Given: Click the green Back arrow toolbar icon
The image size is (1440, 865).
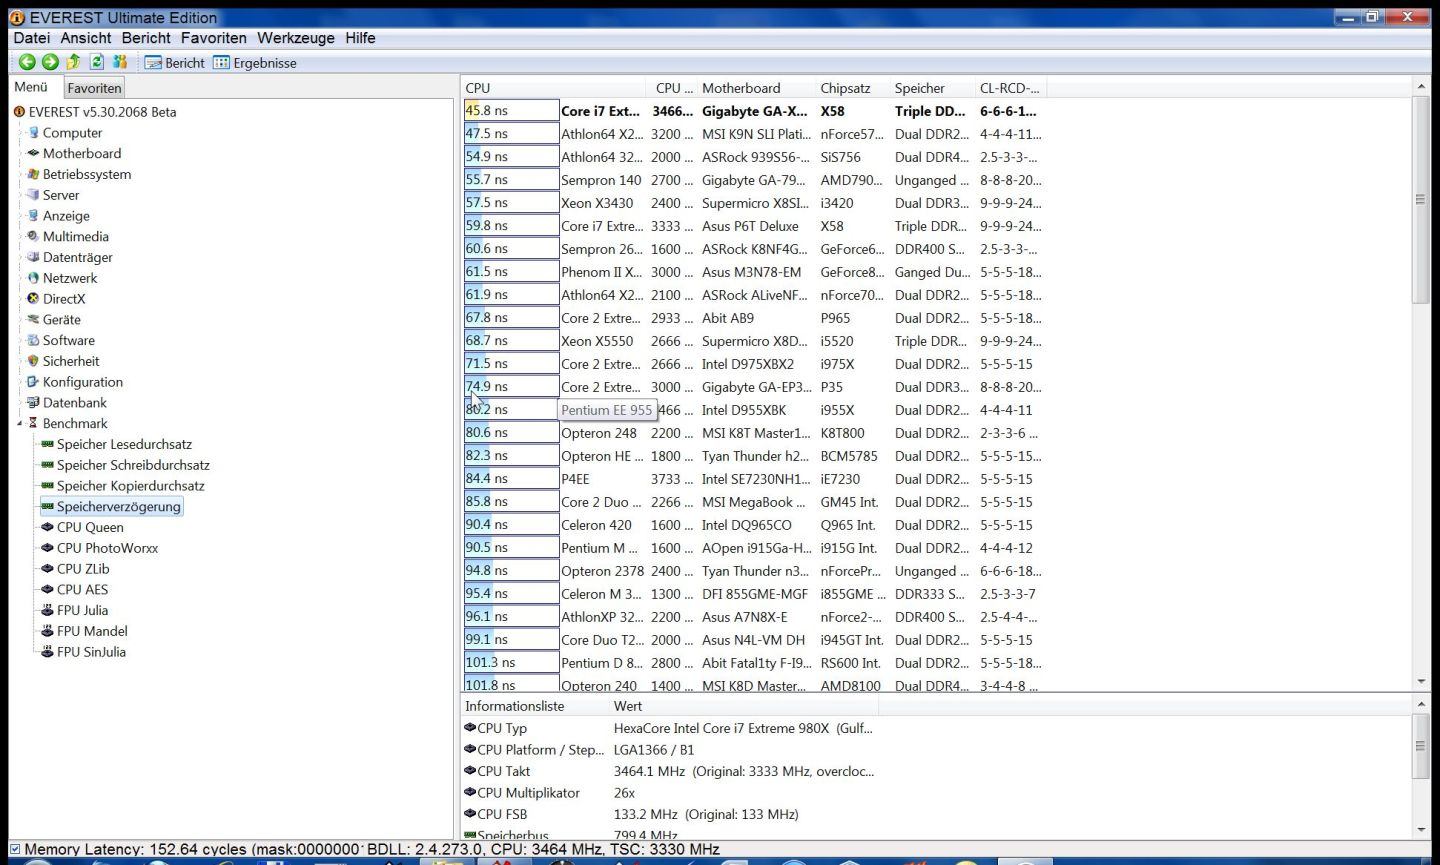Looking at the screenshot, I should click(x=27, y=62).
